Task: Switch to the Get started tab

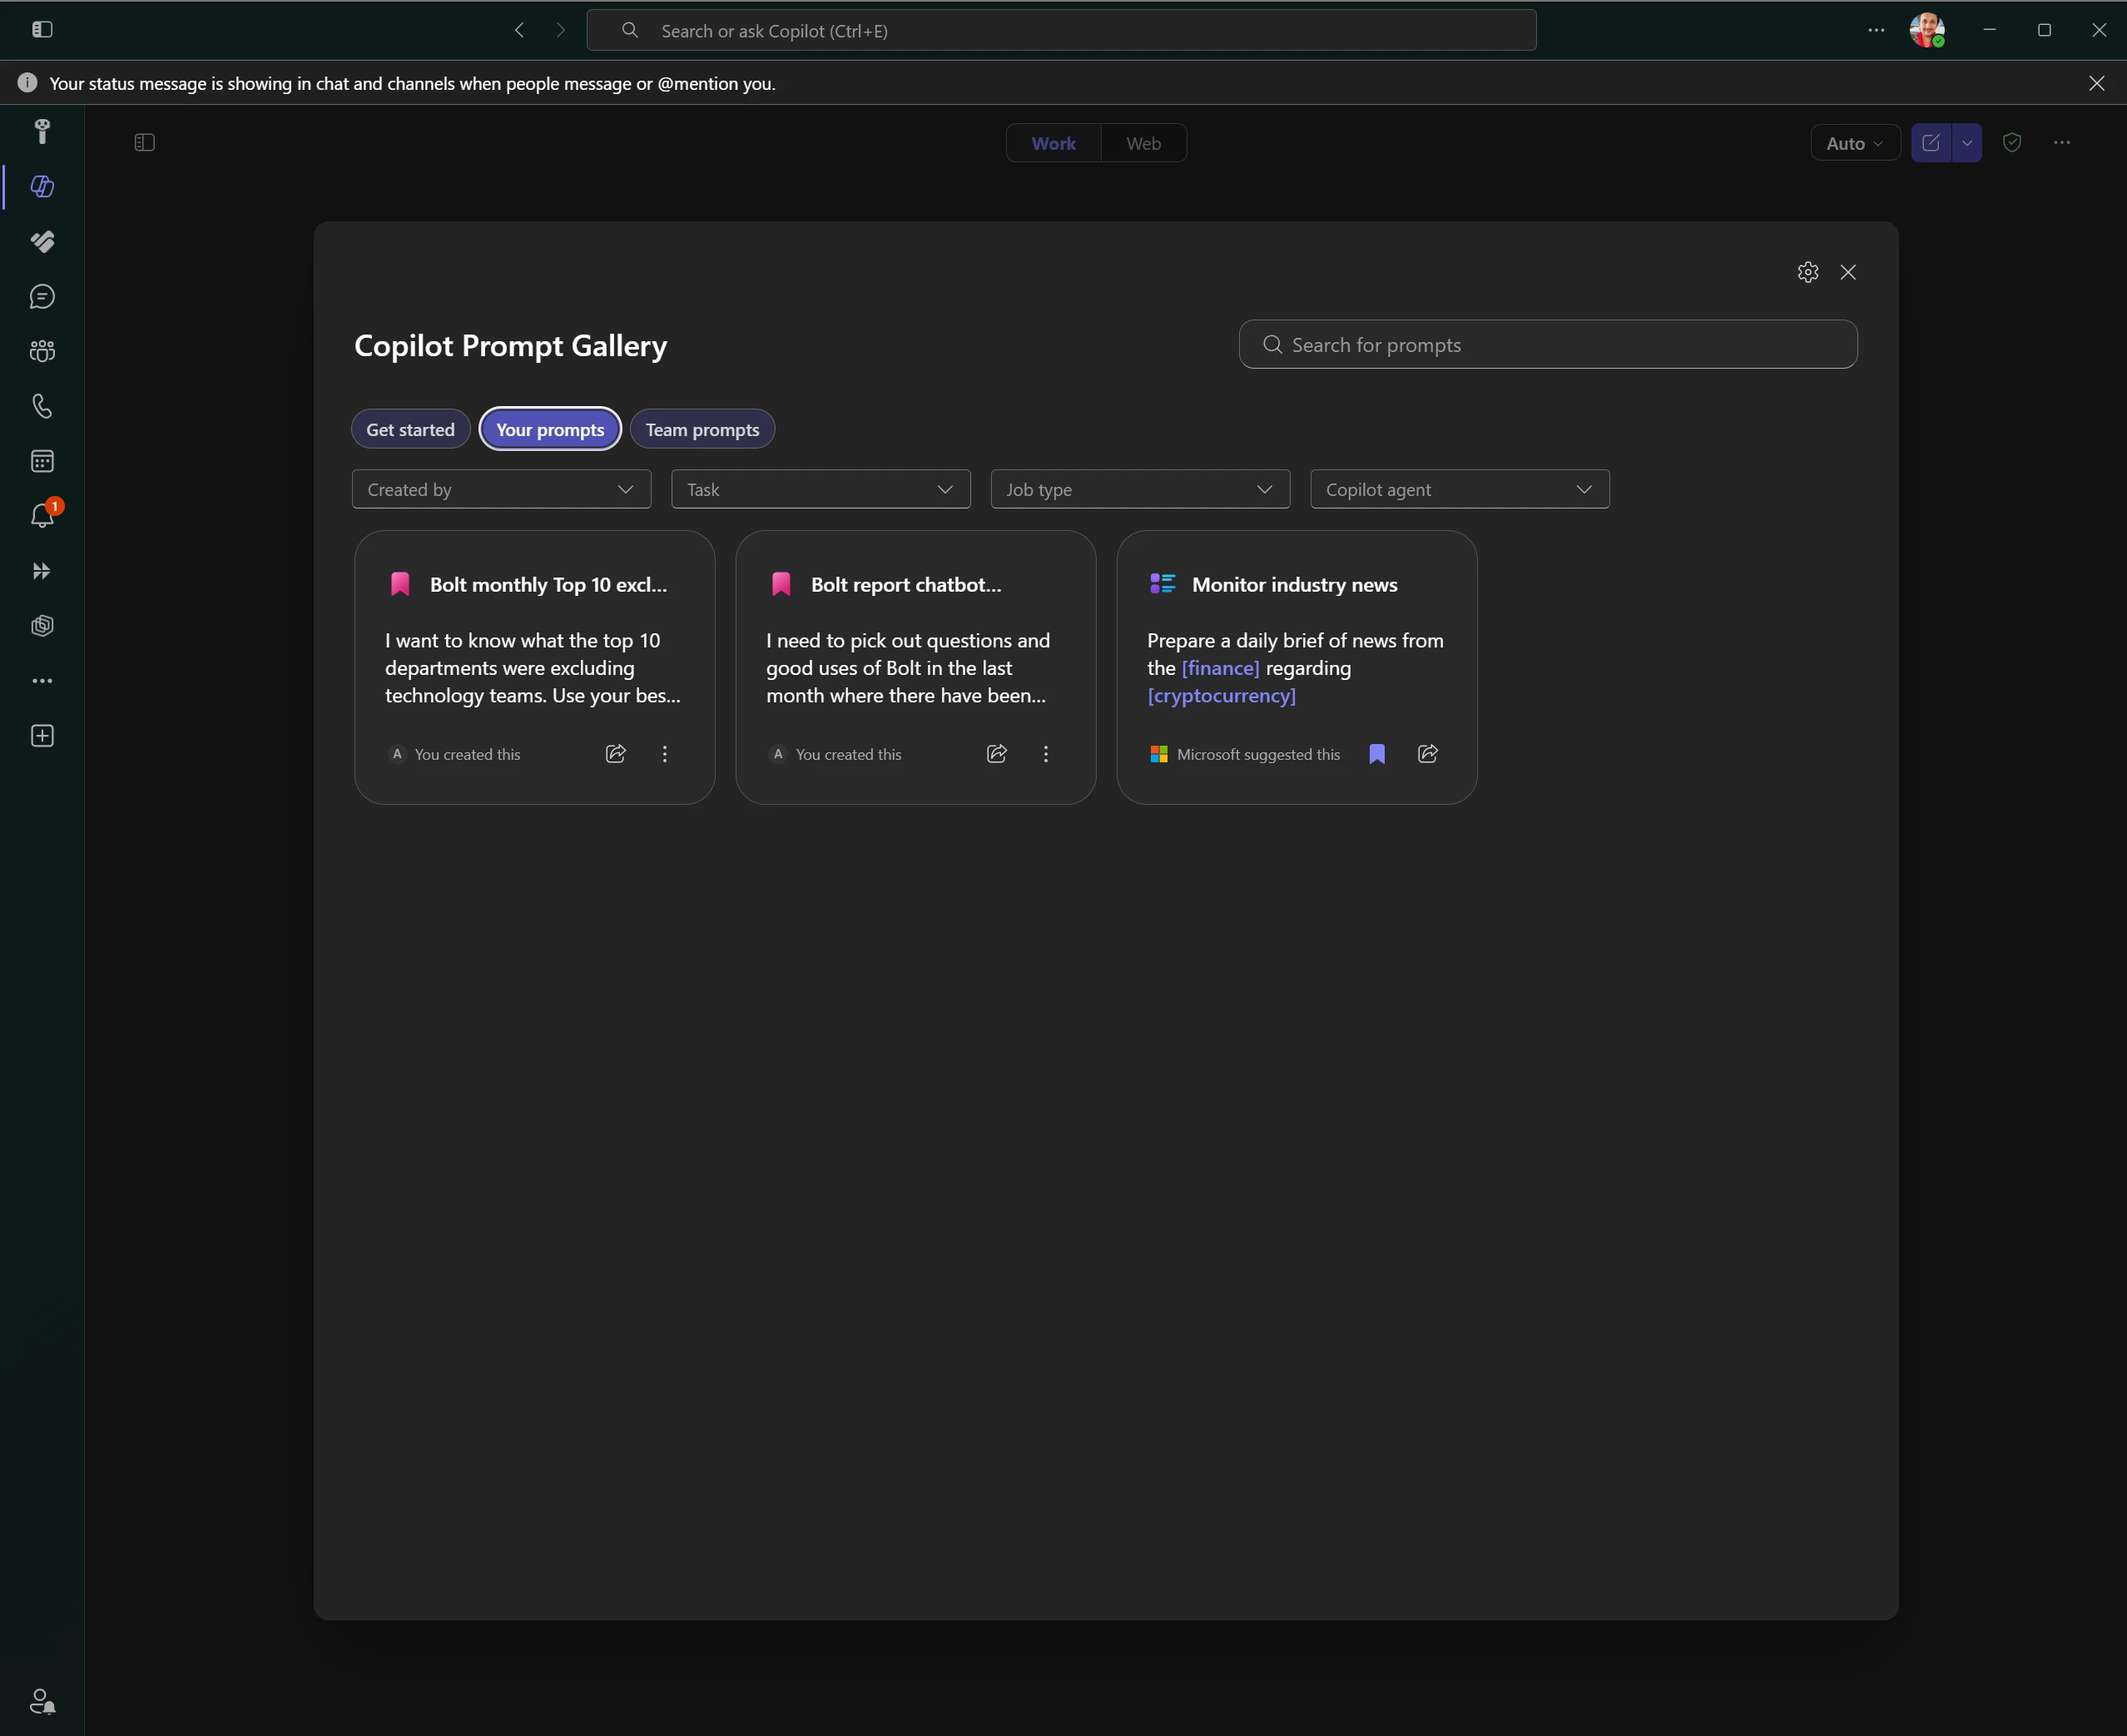Action: (410, 429)
